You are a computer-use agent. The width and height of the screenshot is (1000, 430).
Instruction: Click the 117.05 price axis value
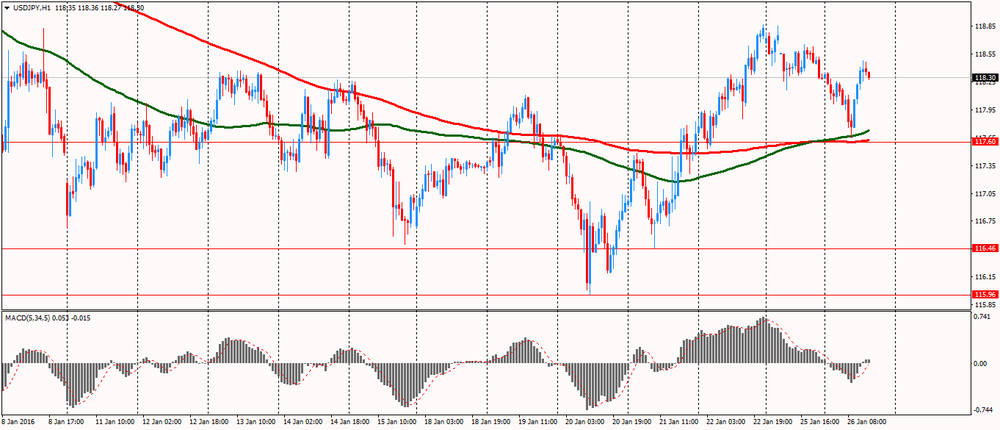click(x=984, y=194)
